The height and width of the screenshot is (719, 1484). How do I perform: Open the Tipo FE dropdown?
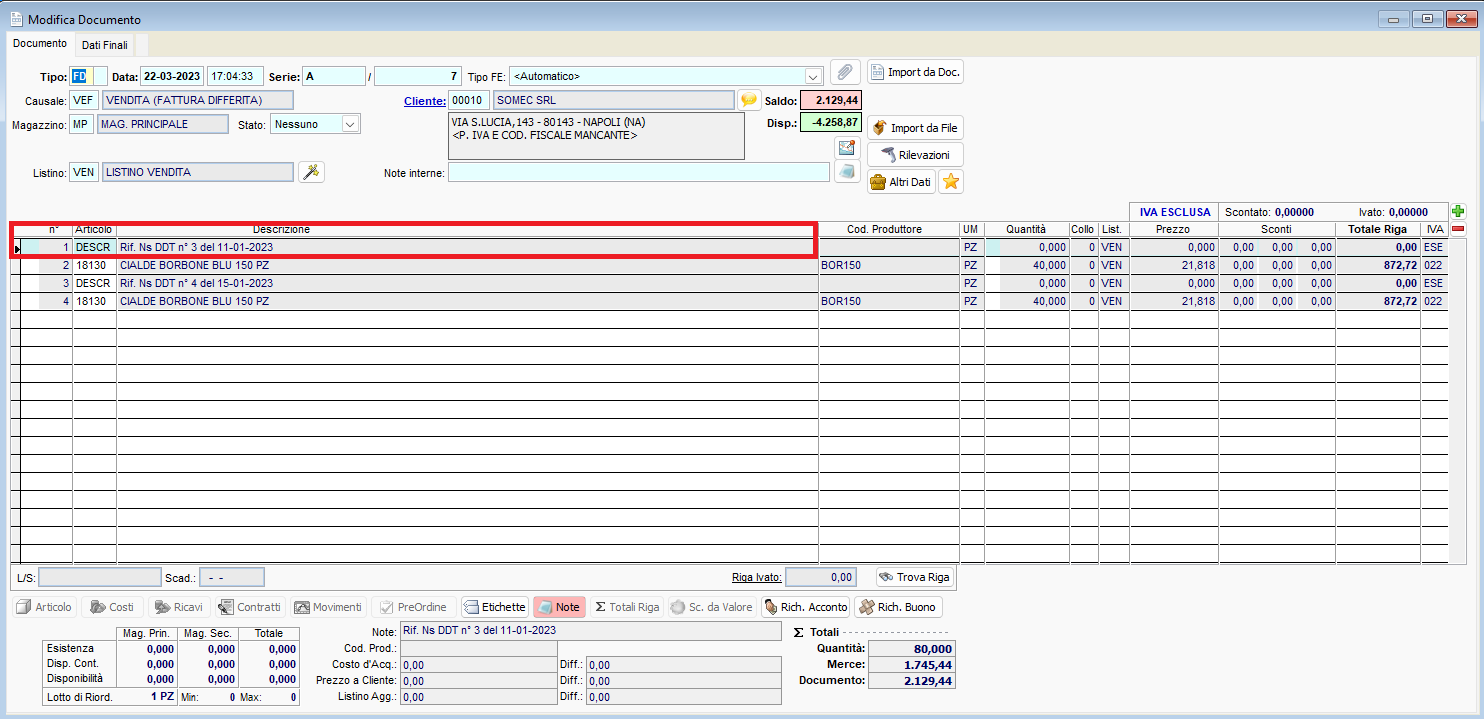pyautogui.click(x=812, y=76)
